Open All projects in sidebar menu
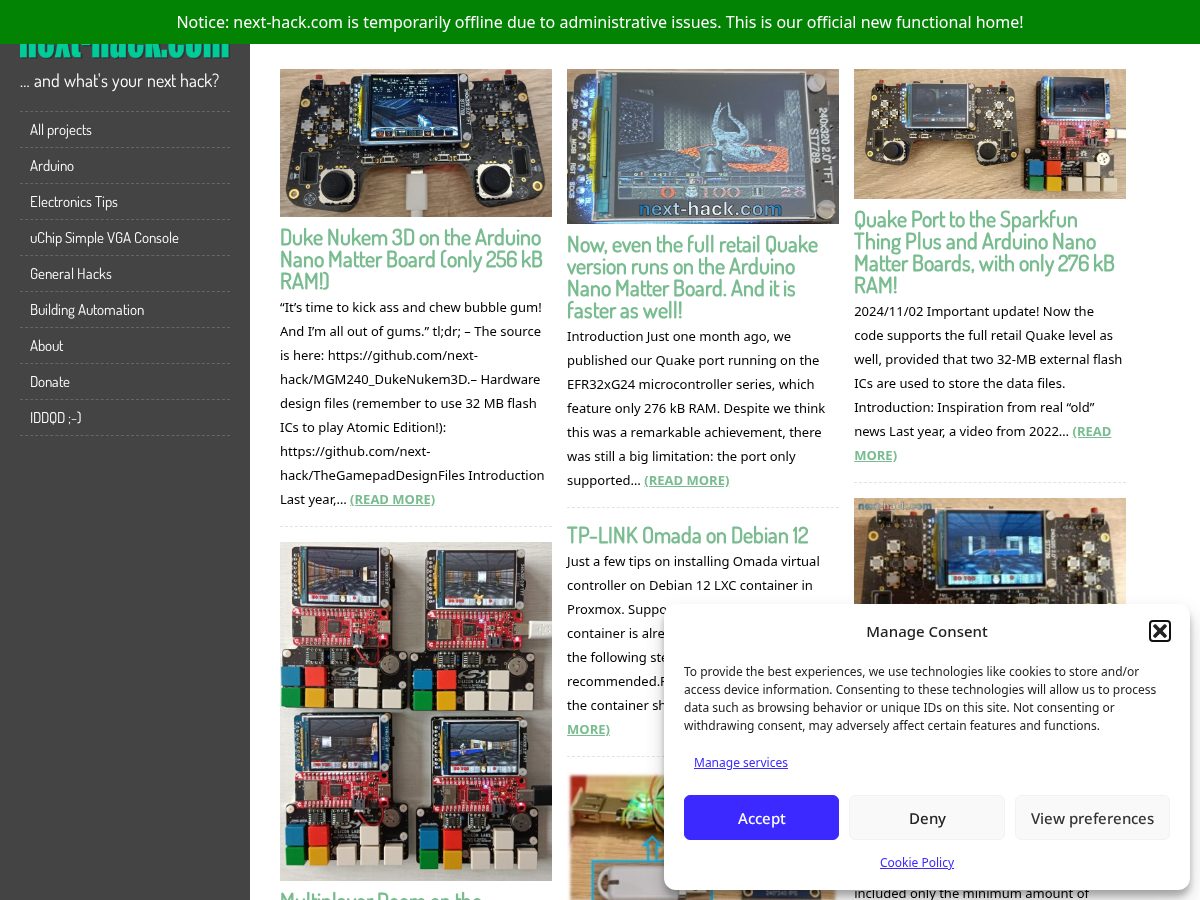Image resolution: width=1200 pixels, height=900 pixels. point(124,130)
